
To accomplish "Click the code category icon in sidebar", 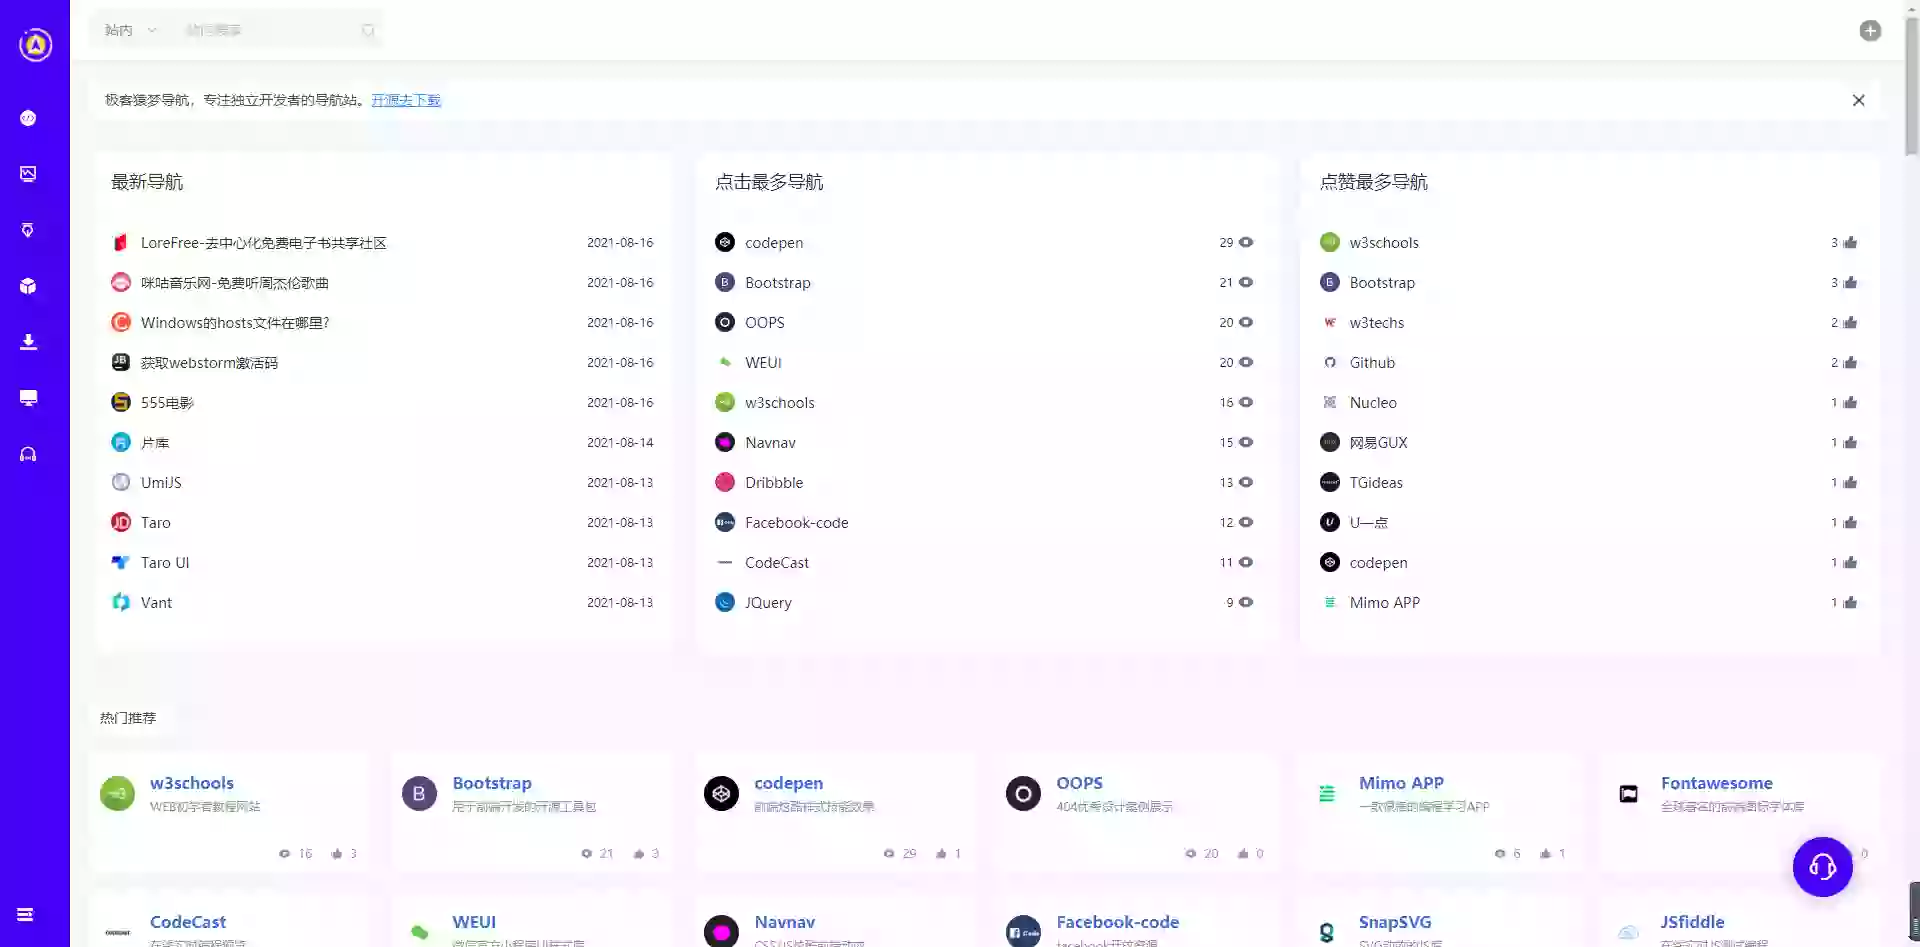I will (28, 118).
